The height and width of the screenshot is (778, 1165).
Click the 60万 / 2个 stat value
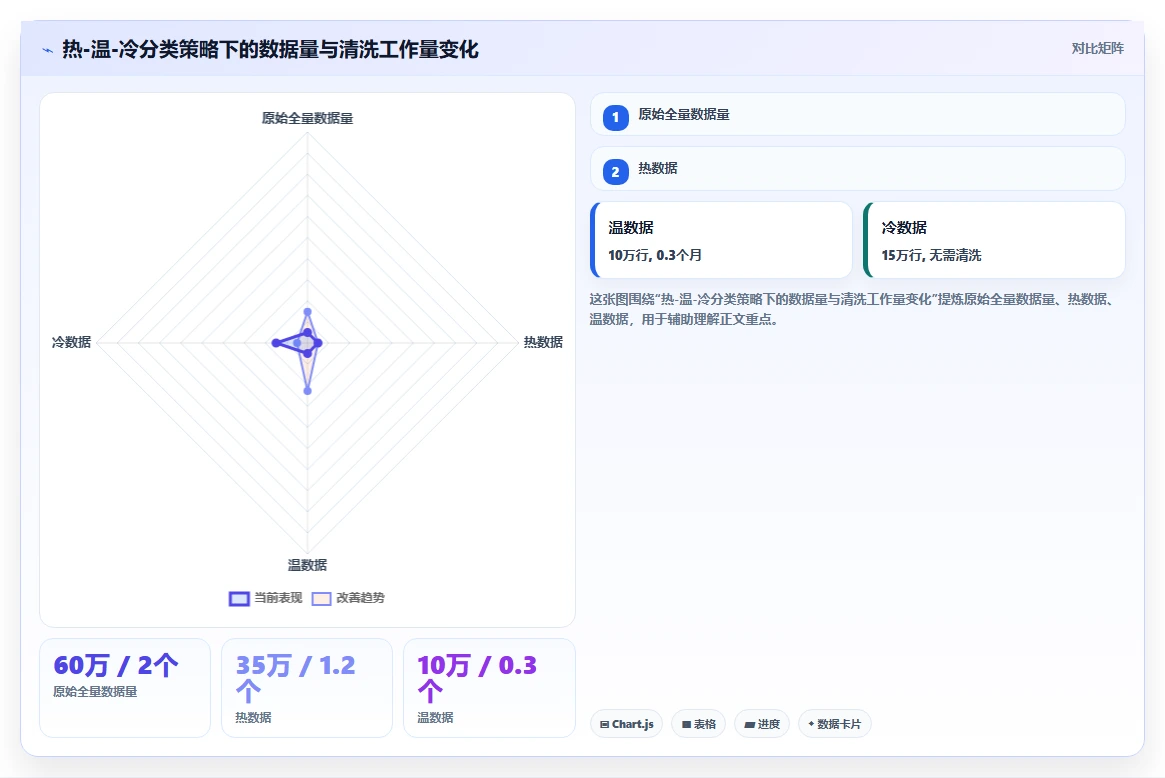(116, 665)
